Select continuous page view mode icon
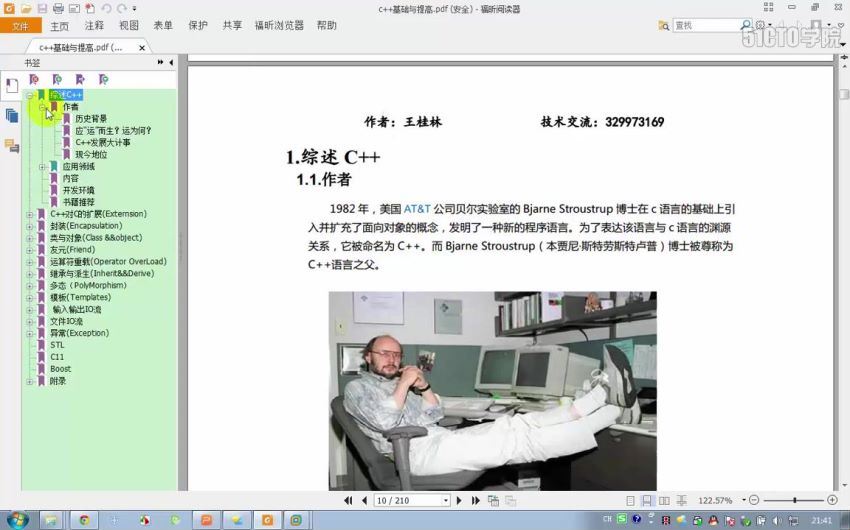The image size is (850, 530). [x=647, y=501]
